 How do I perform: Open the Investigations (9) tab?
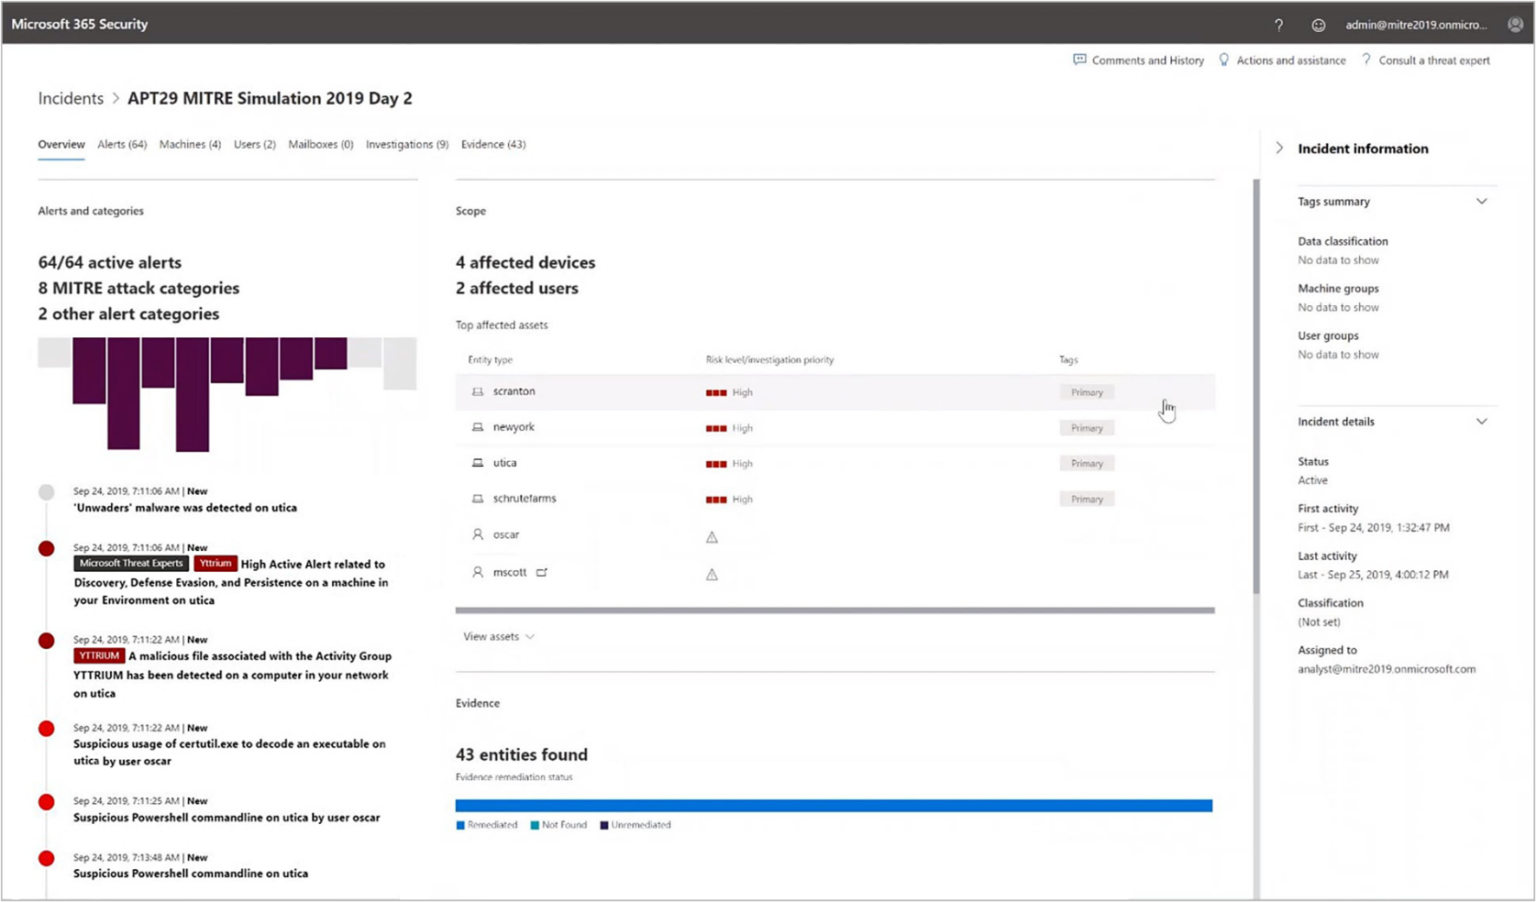[407, 144]
